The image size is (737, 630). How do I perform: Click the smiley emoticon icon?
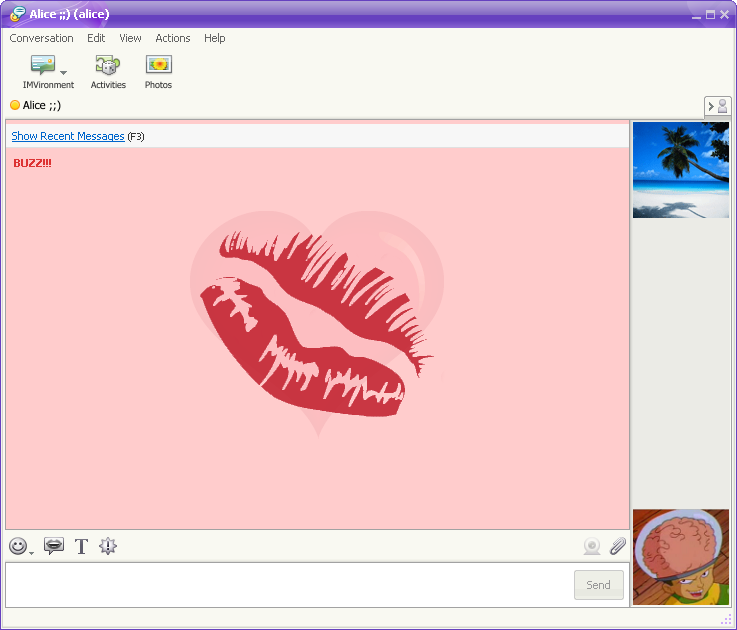pos(17,546)
